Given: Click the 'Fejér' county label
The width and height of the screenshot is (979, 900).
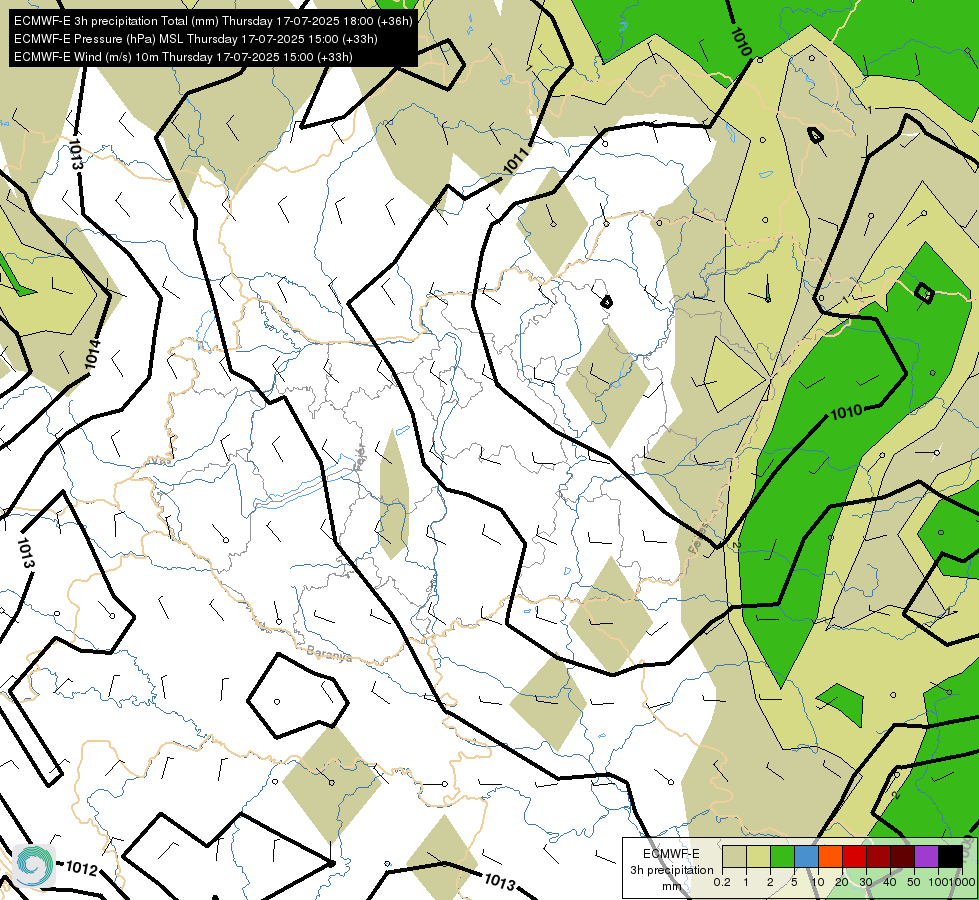Looking at the screenshot, I should pos(360,459).
